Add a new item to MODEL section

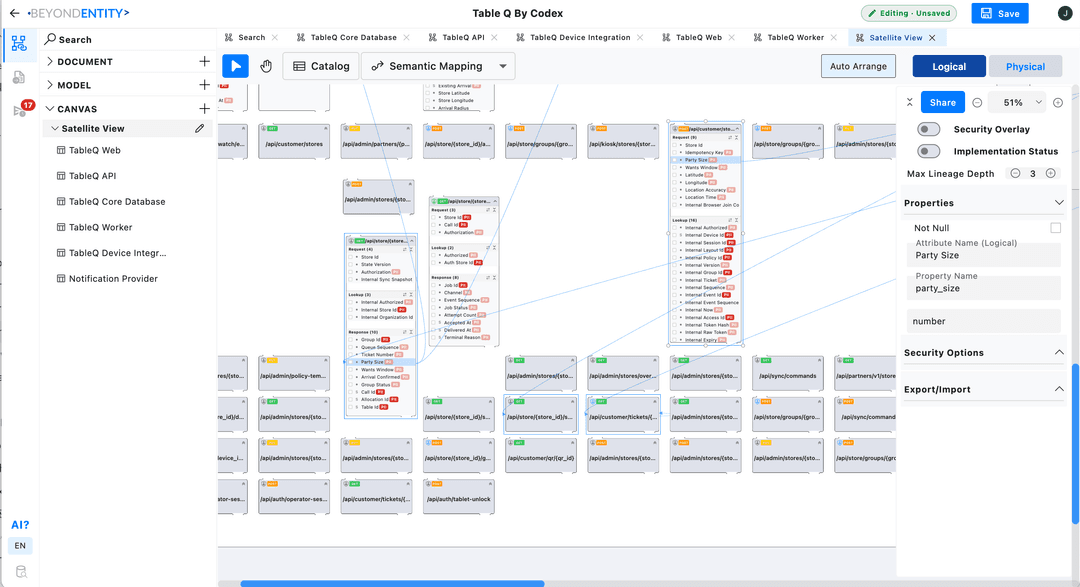tap(205, 85)
